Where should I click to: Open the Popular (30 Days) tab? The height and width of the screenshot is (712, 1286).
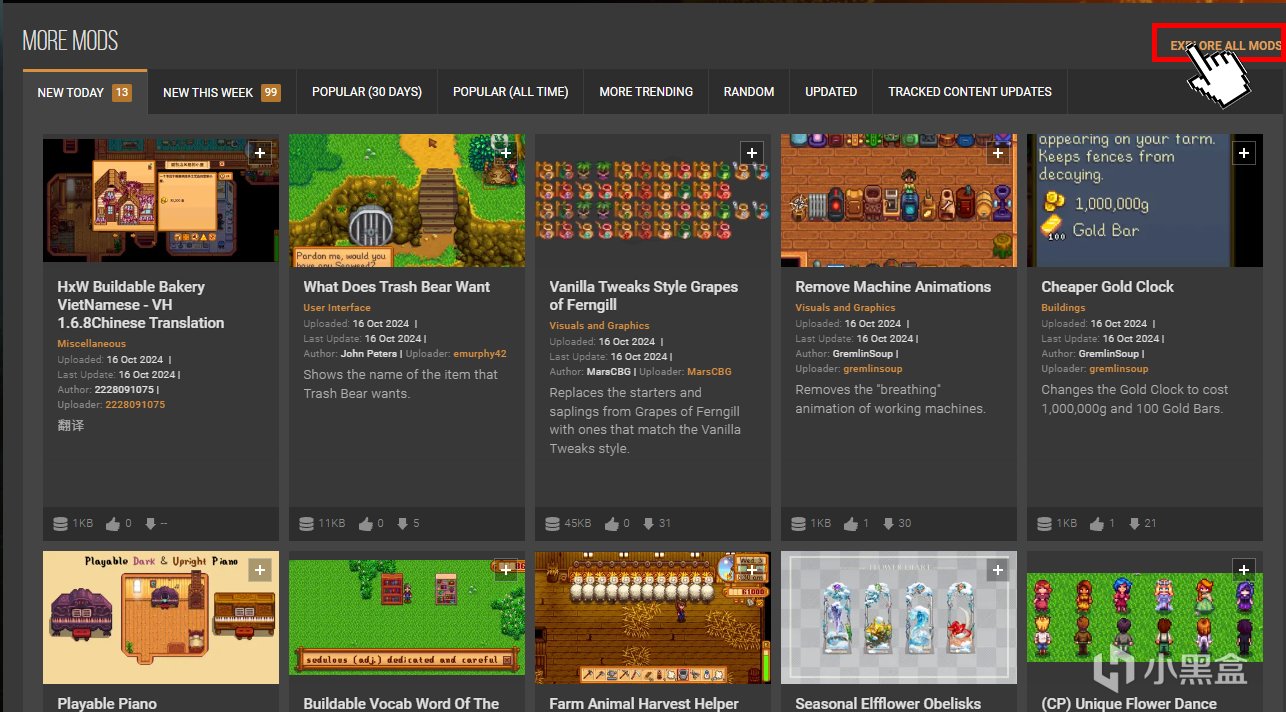[367, 92]
